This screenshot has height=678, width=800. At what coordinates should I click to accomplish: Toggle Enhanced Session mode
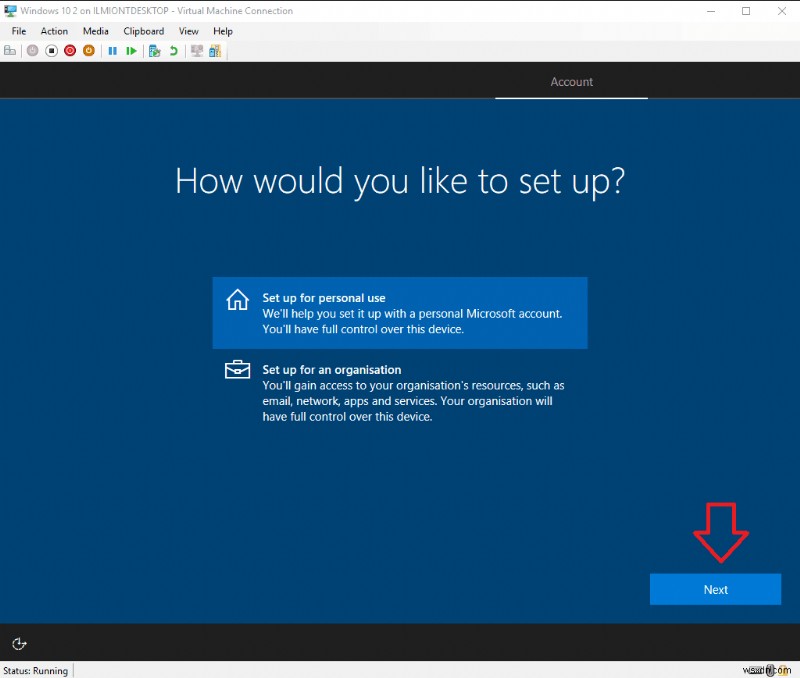point(196,50)
